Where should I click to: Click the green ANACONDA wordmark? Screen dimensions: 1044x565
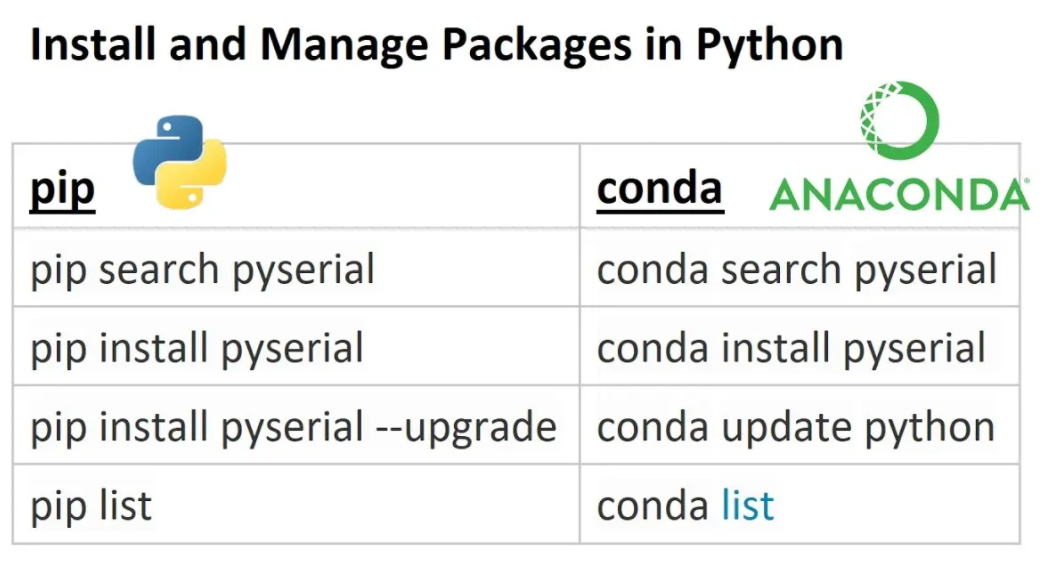(x=898, y=194)
